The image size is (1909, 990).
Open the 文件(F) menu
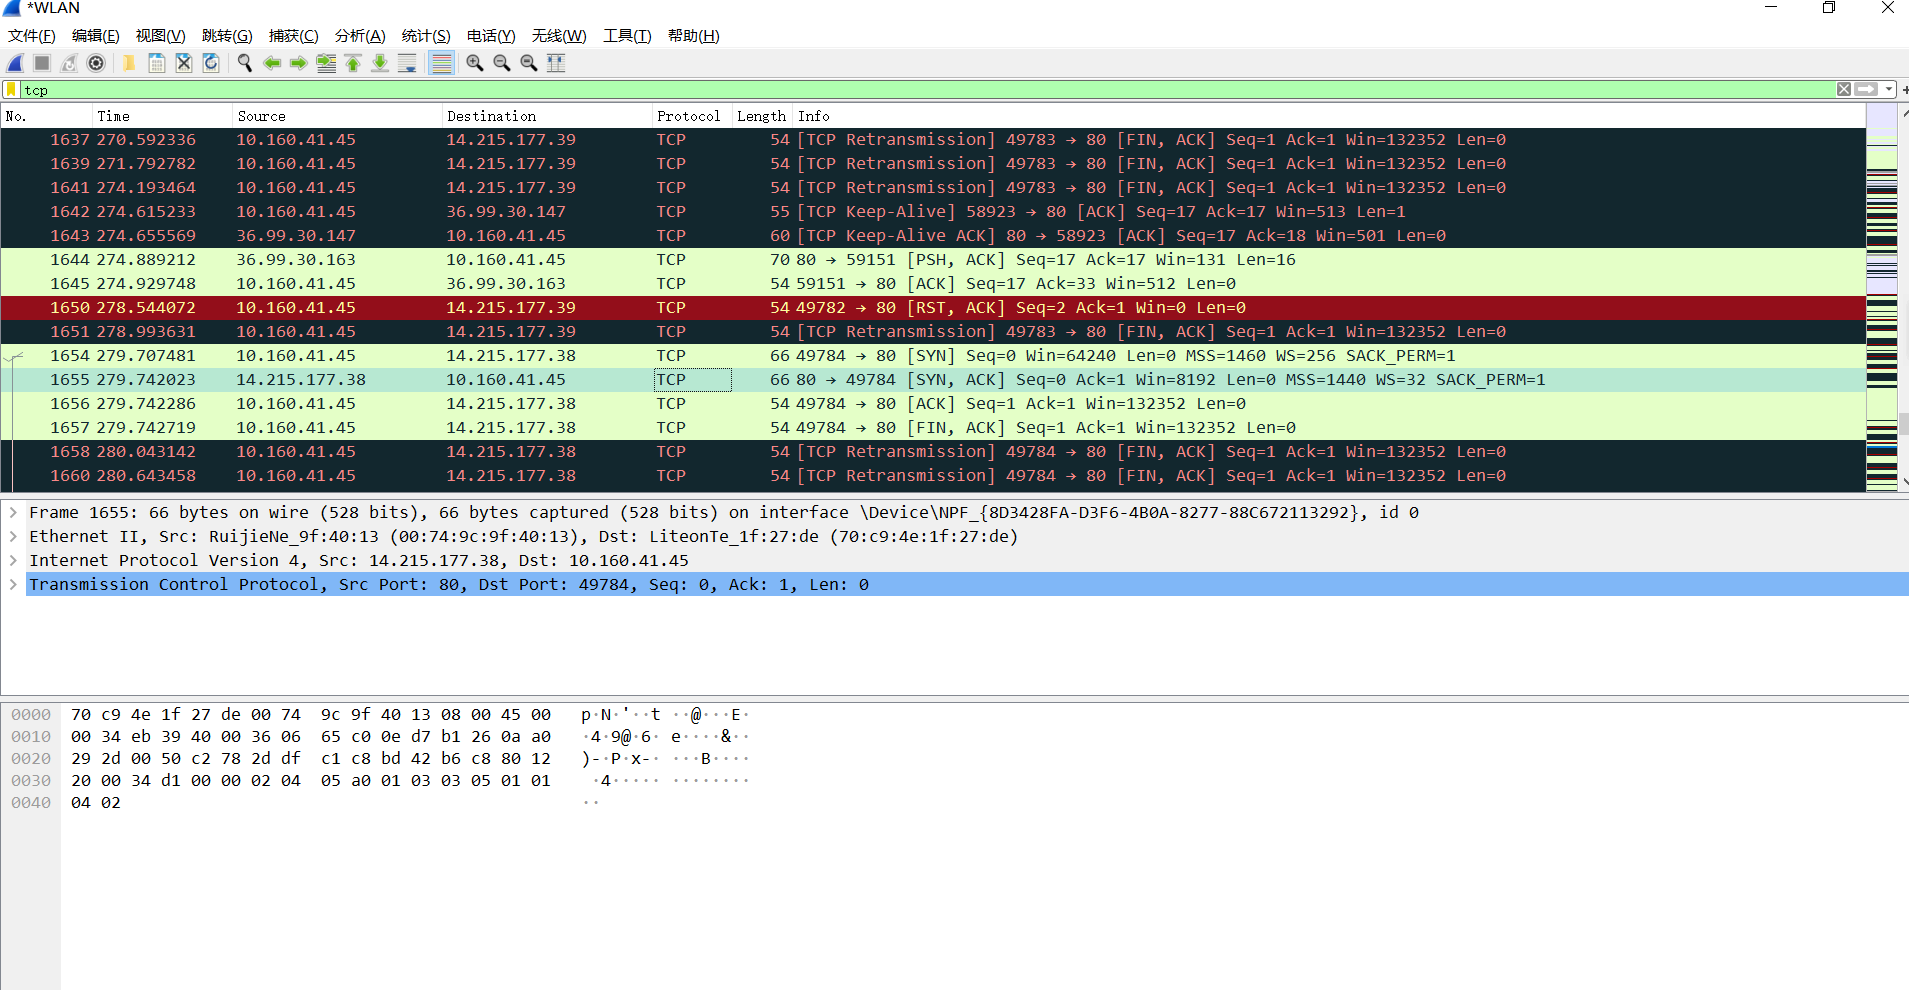pyautogui.click(x=32, y=36)
